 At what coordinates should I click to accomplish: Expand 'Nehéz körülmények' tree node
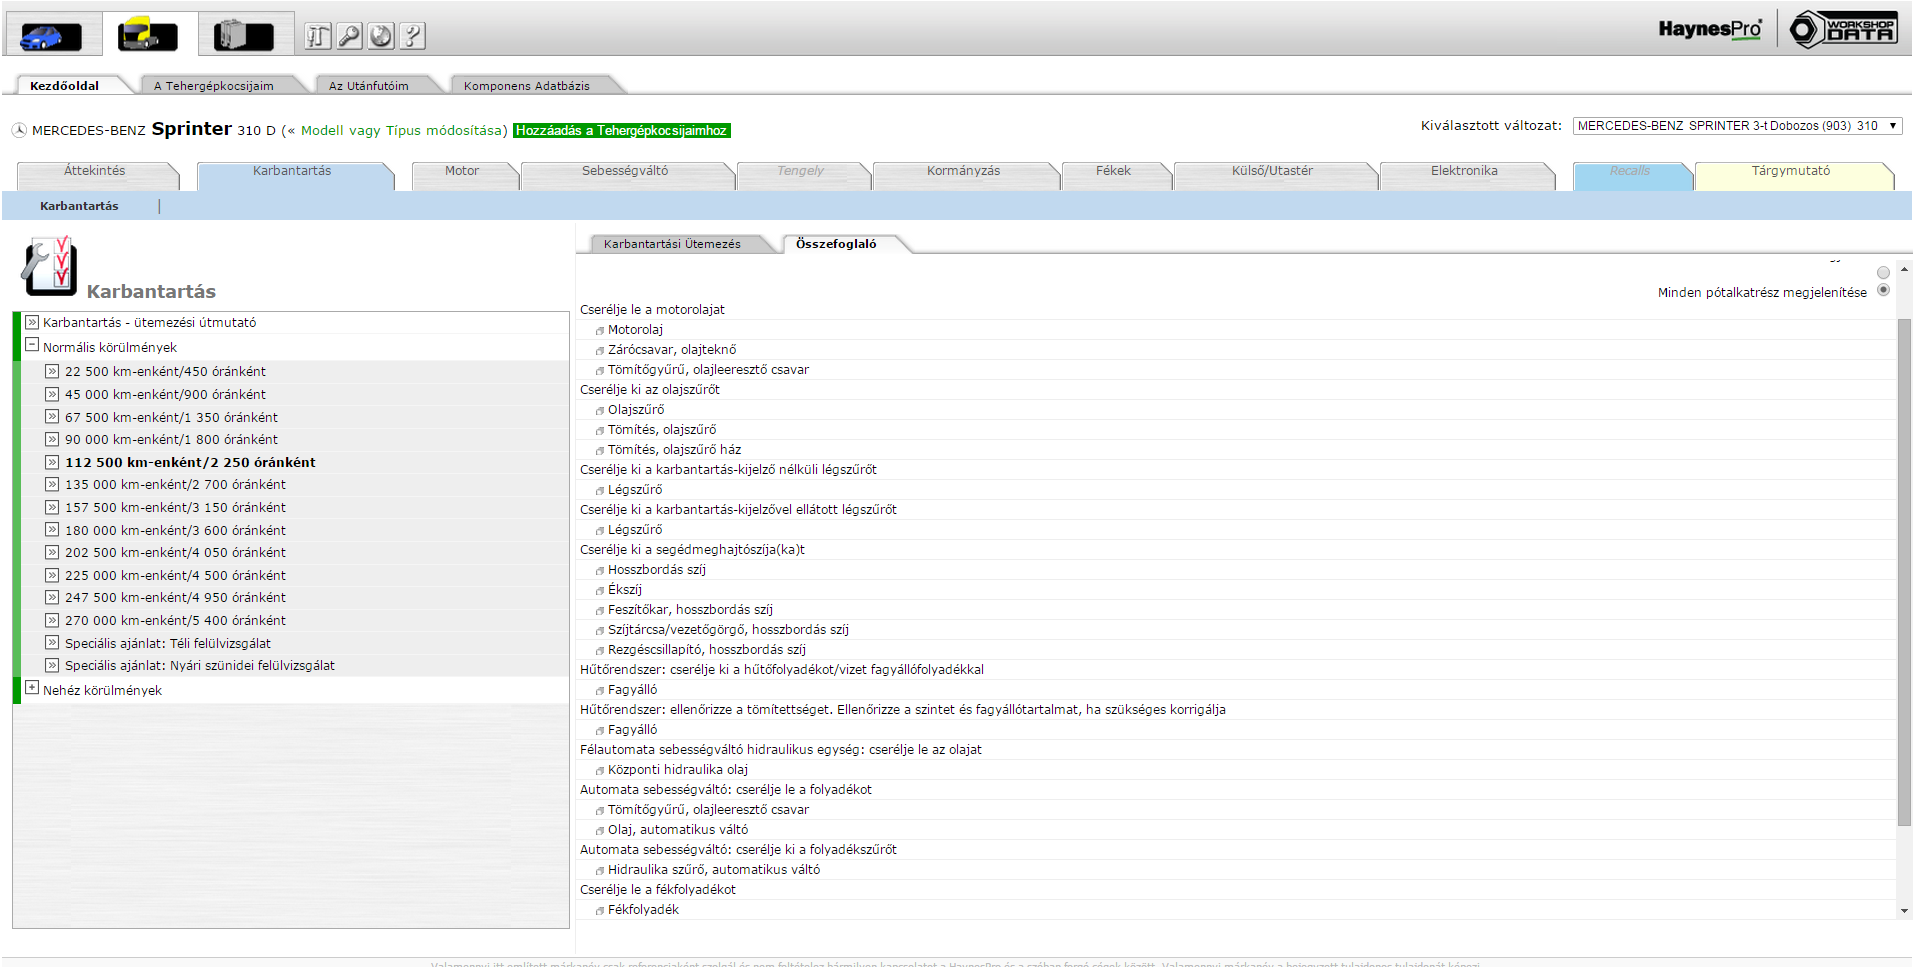click(32, 688)
